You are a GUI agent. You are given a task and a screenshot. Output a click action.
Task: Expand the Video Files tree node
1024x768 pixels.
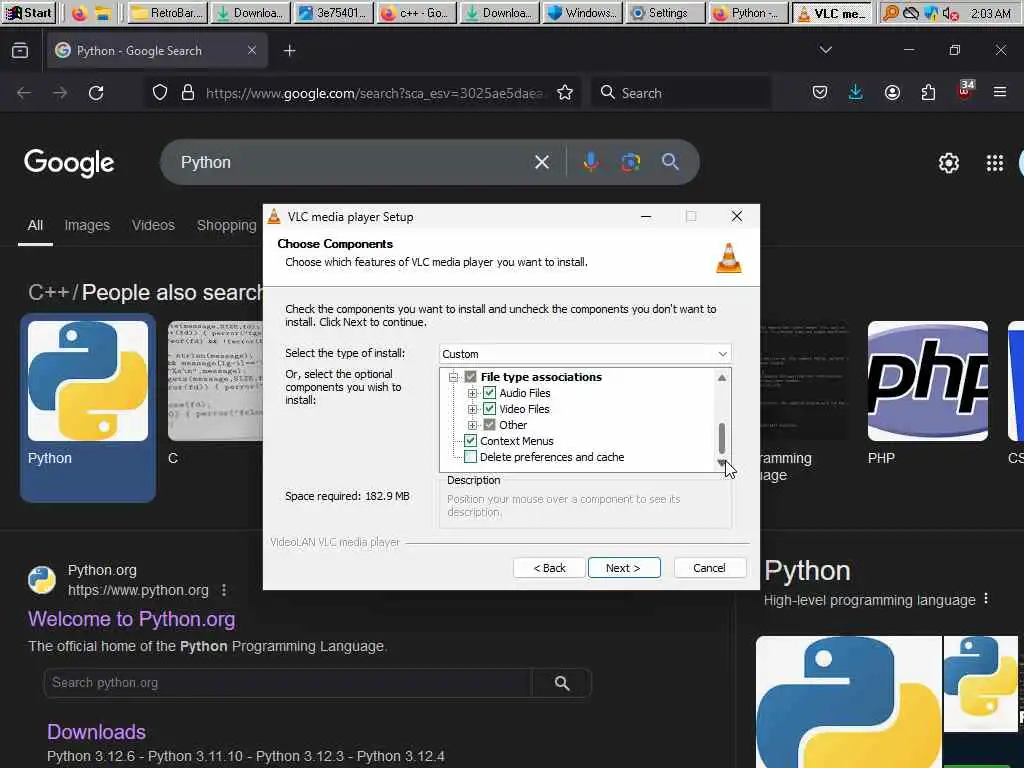pos(472,409)
